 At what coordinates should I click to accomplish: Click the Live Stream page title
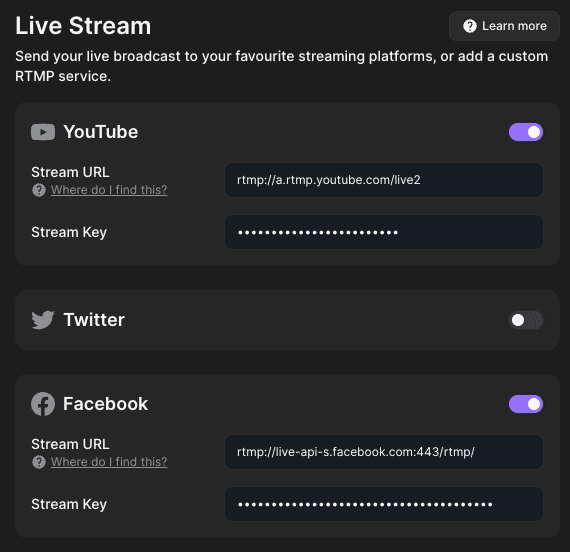click(83, 26)
